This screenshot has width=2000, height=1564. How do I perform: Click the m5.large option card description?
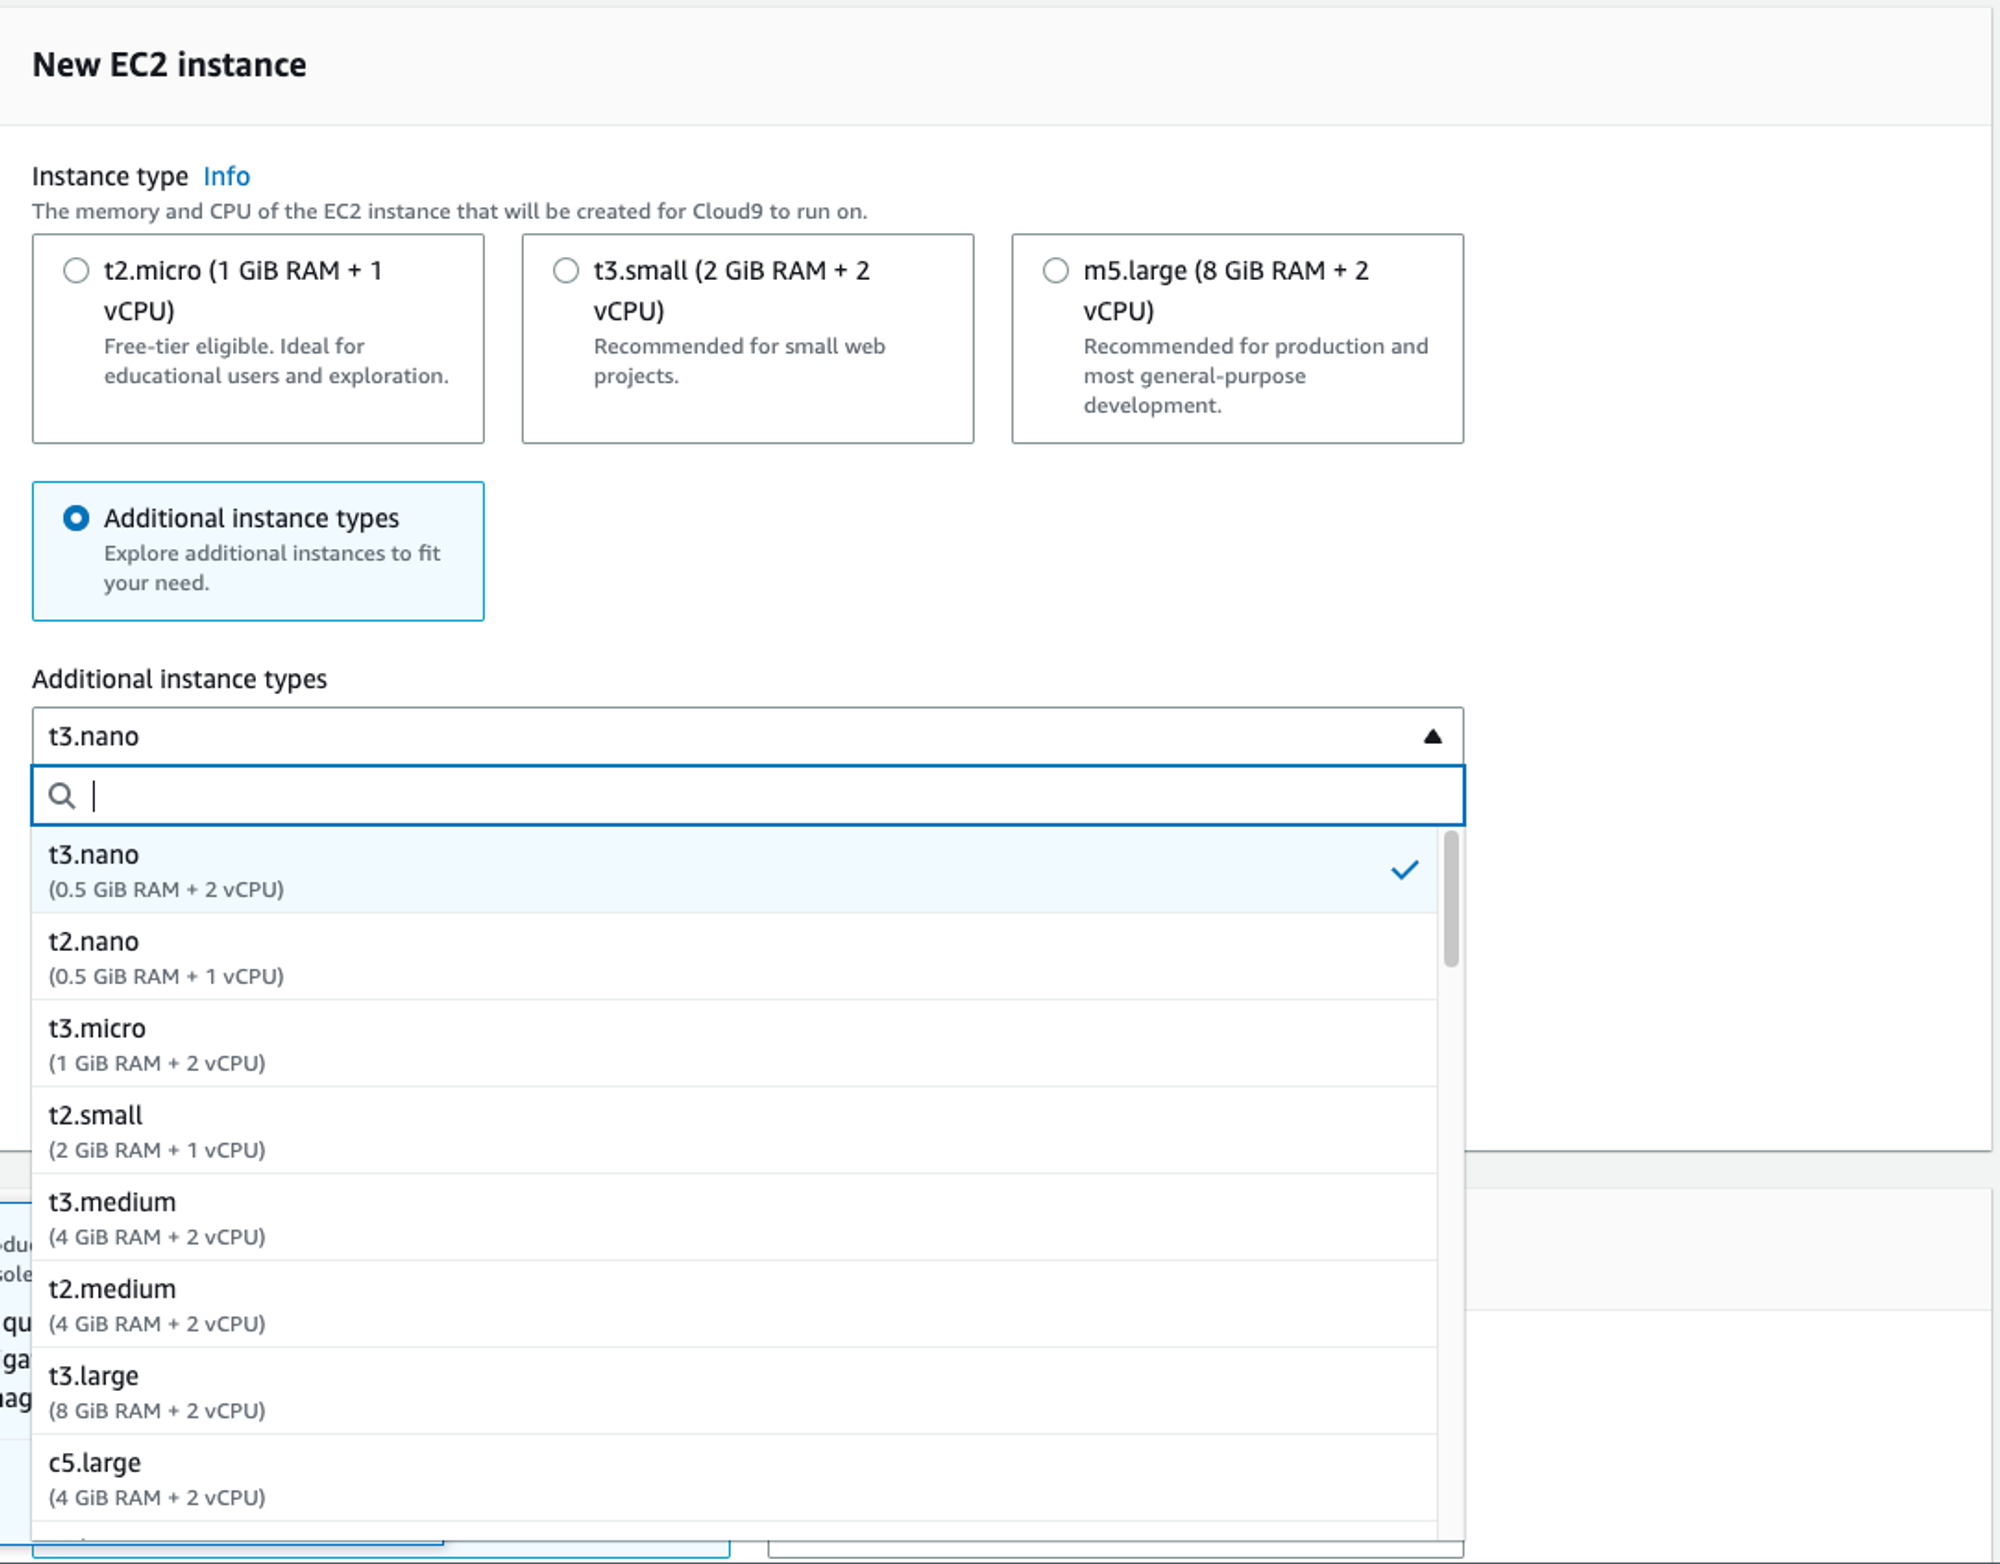click(x=1255, y=376)
